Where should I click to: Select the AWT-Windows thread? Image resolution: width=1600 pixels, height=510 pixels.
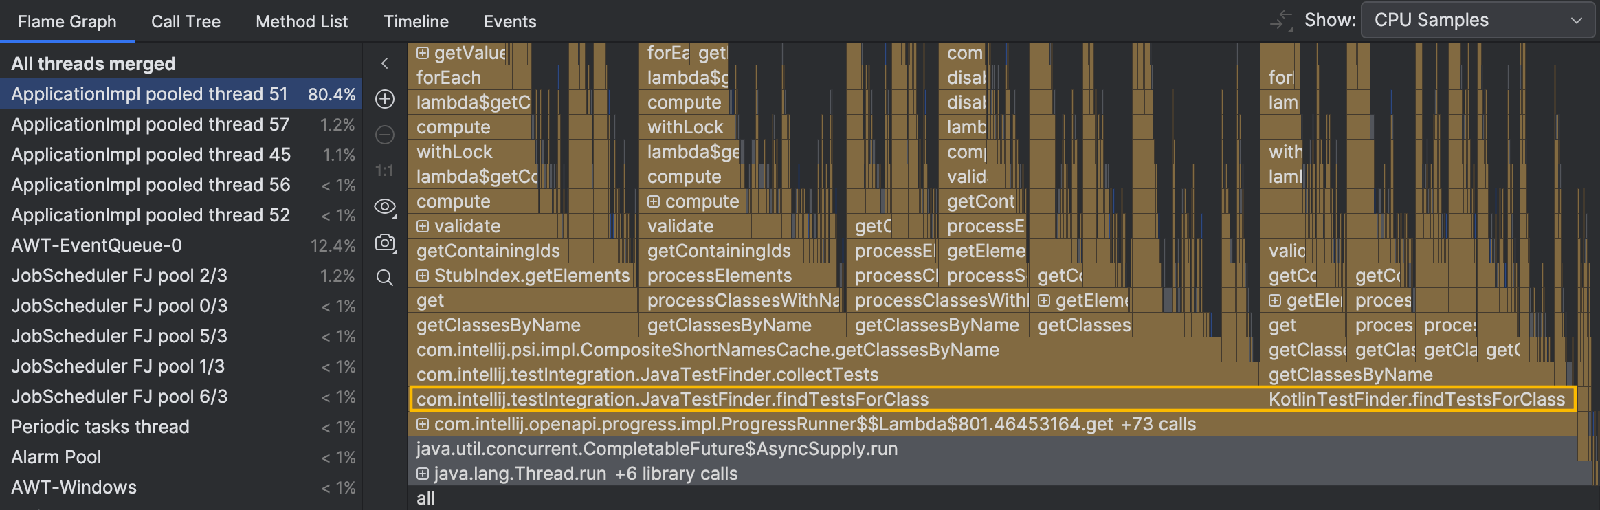coord(181,487)
